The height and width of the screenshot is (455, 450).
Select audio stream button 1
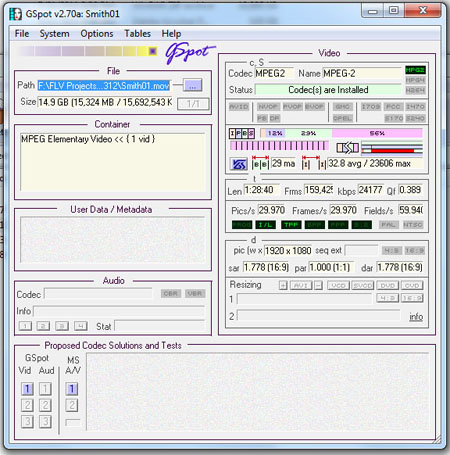click(x=25, y=326)
